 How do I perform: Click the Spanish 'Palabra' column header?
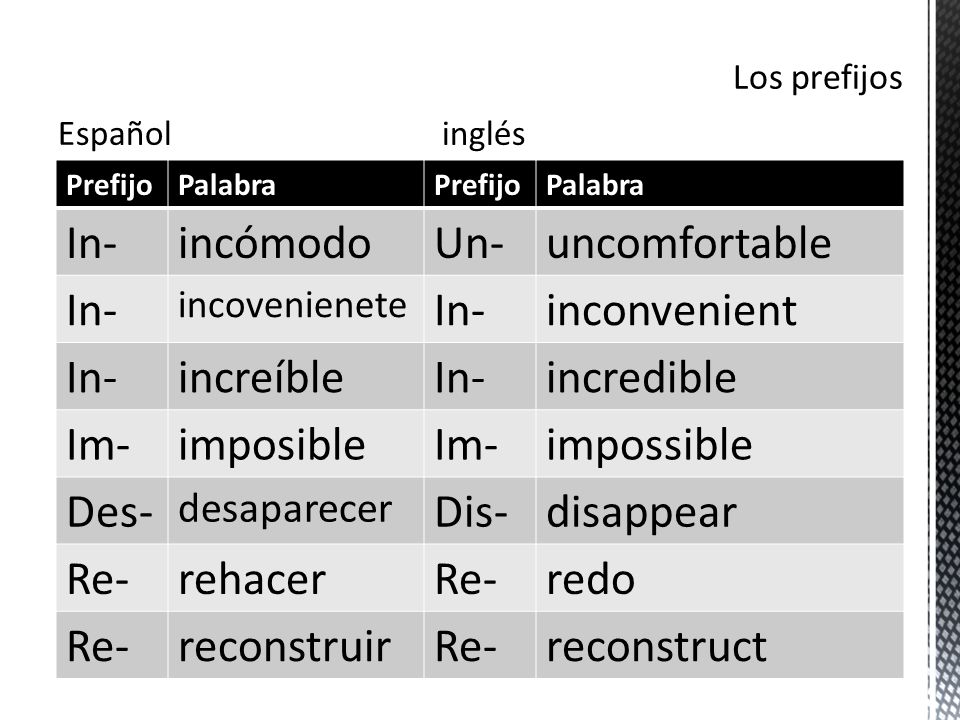pyautogui.click(x=296, y=184)
